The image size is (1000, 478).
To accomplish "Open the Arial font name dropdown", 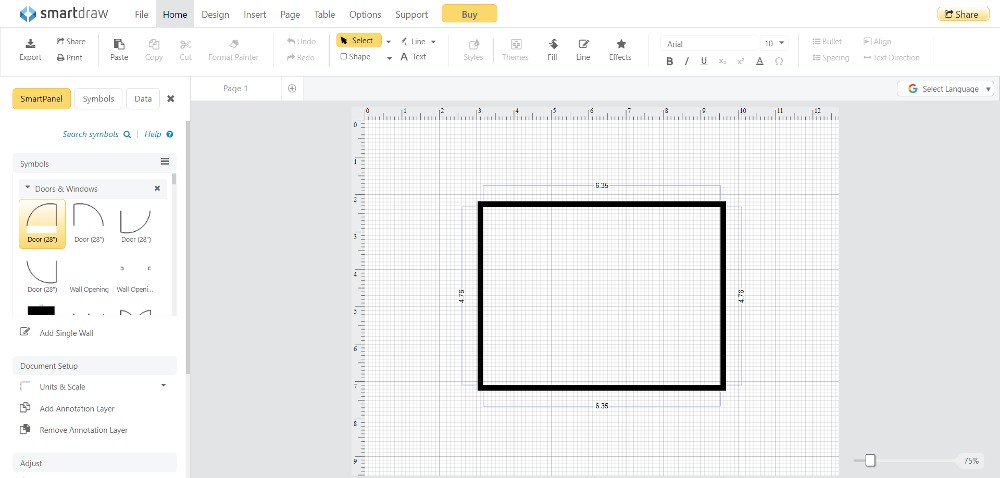I will (710, 43).
